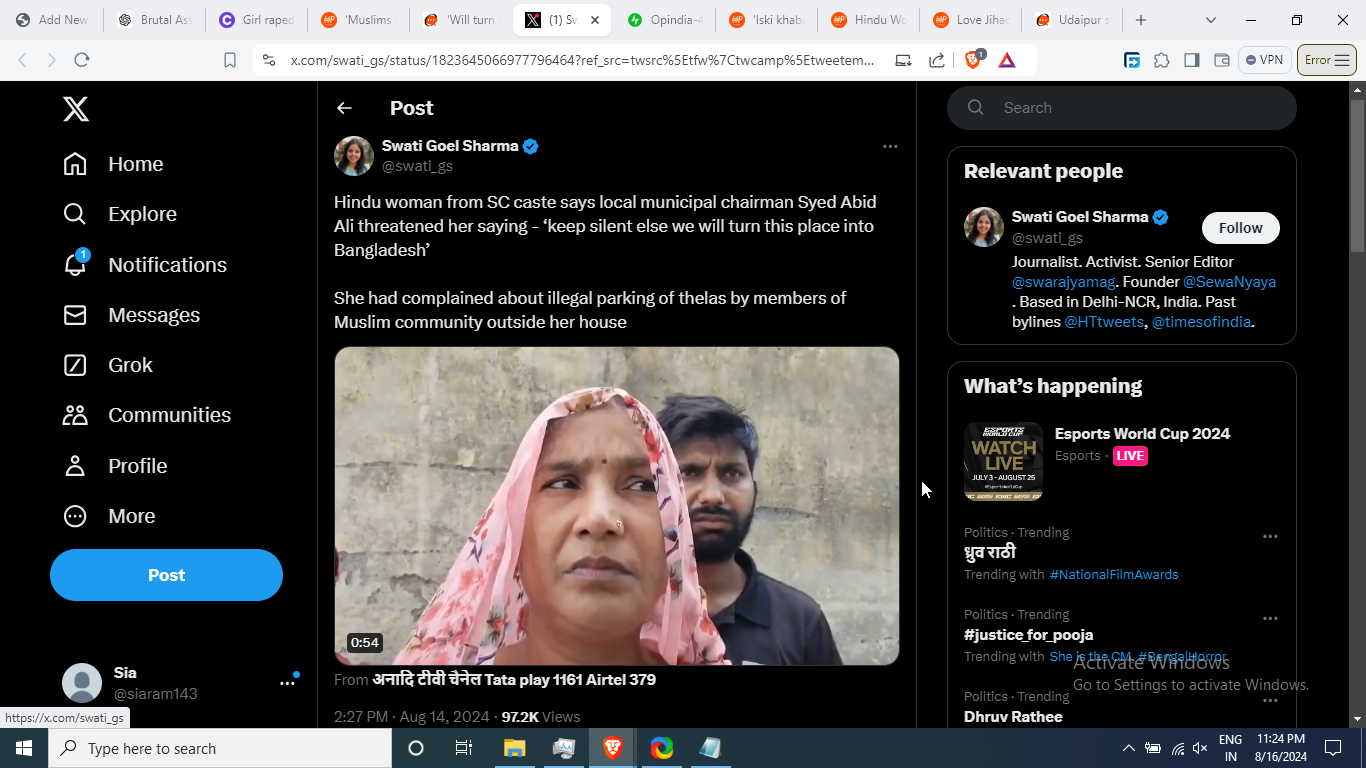Screen dimensions: 1366x768
Task: Toggle the Brave VPN button
Action: [x=1264, y=60]
